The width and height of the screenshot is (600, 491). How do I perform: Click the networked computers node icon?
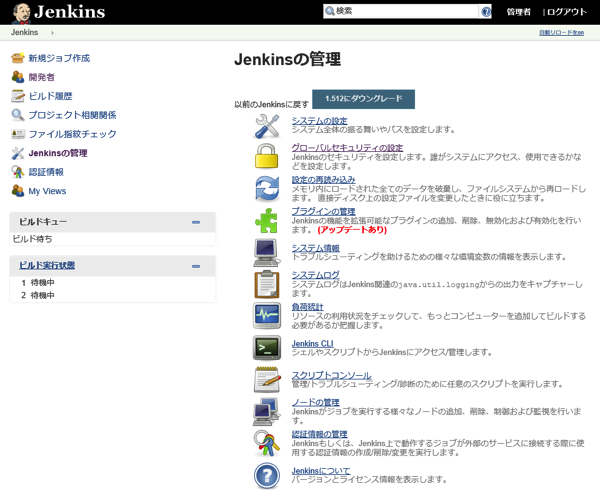click(267, 411)
